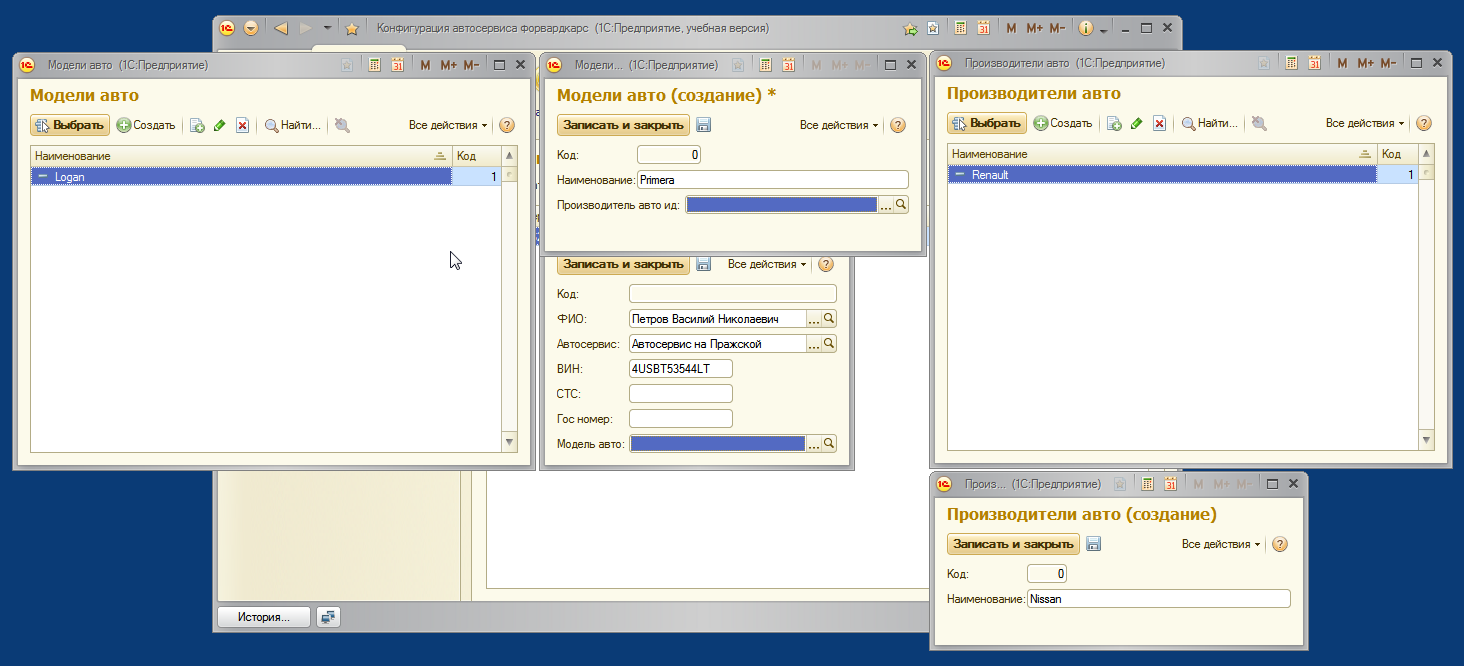1464x666 pixels.
Task: Click M- in Модели авто list title bar
Action: 471,65
